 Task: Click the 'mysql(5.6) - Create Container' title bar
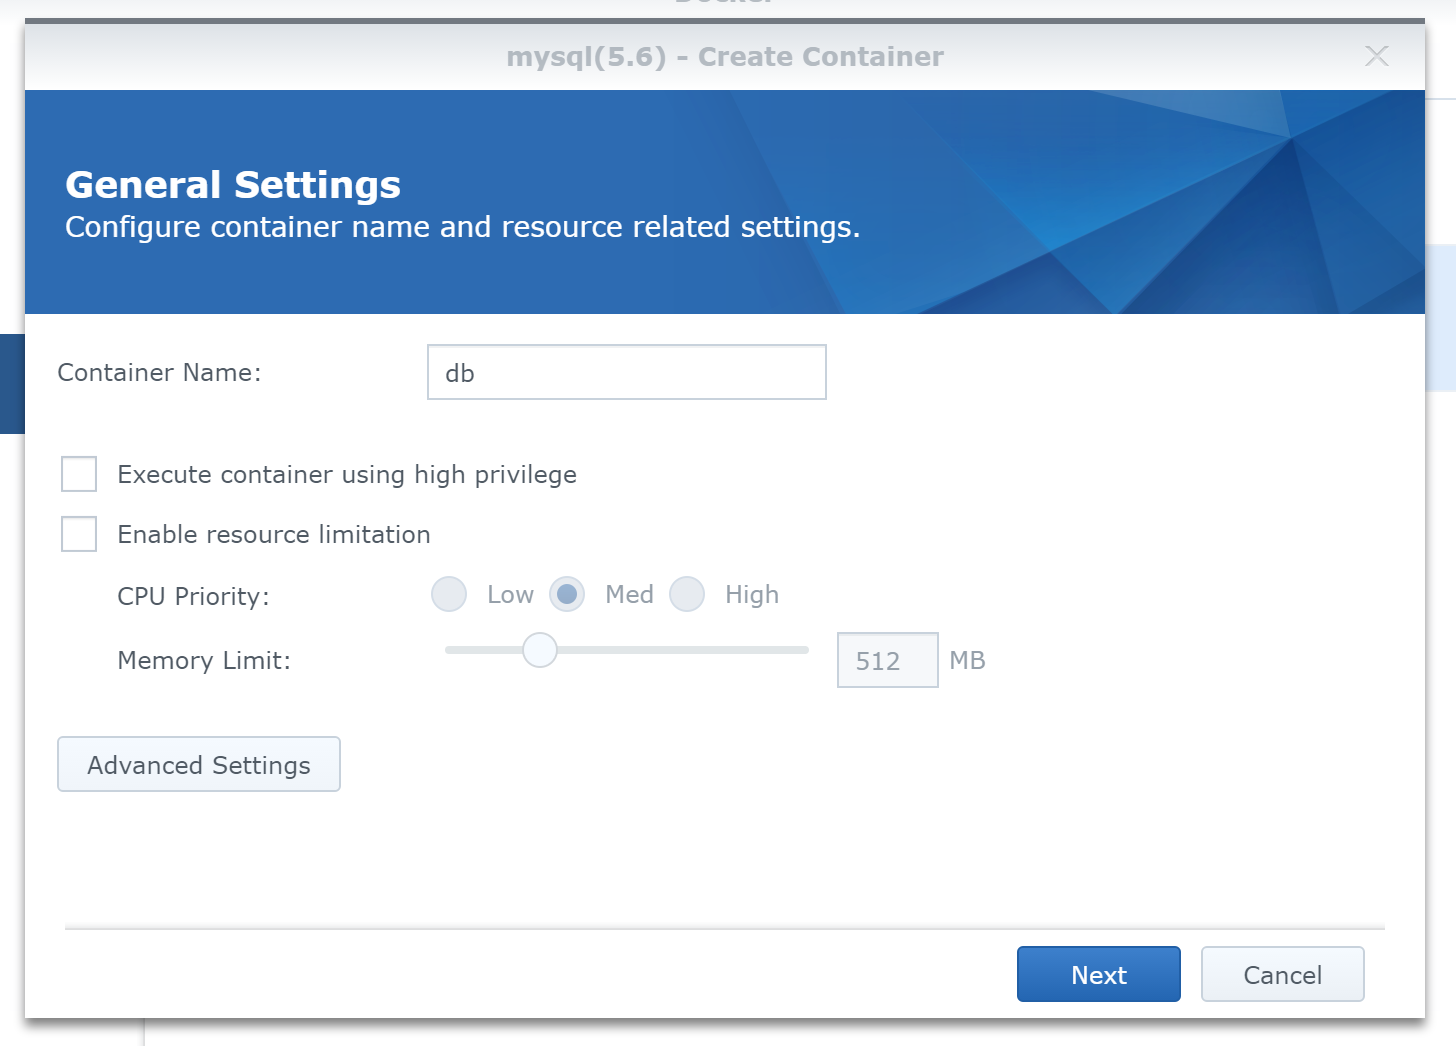[x=724, y=57]
